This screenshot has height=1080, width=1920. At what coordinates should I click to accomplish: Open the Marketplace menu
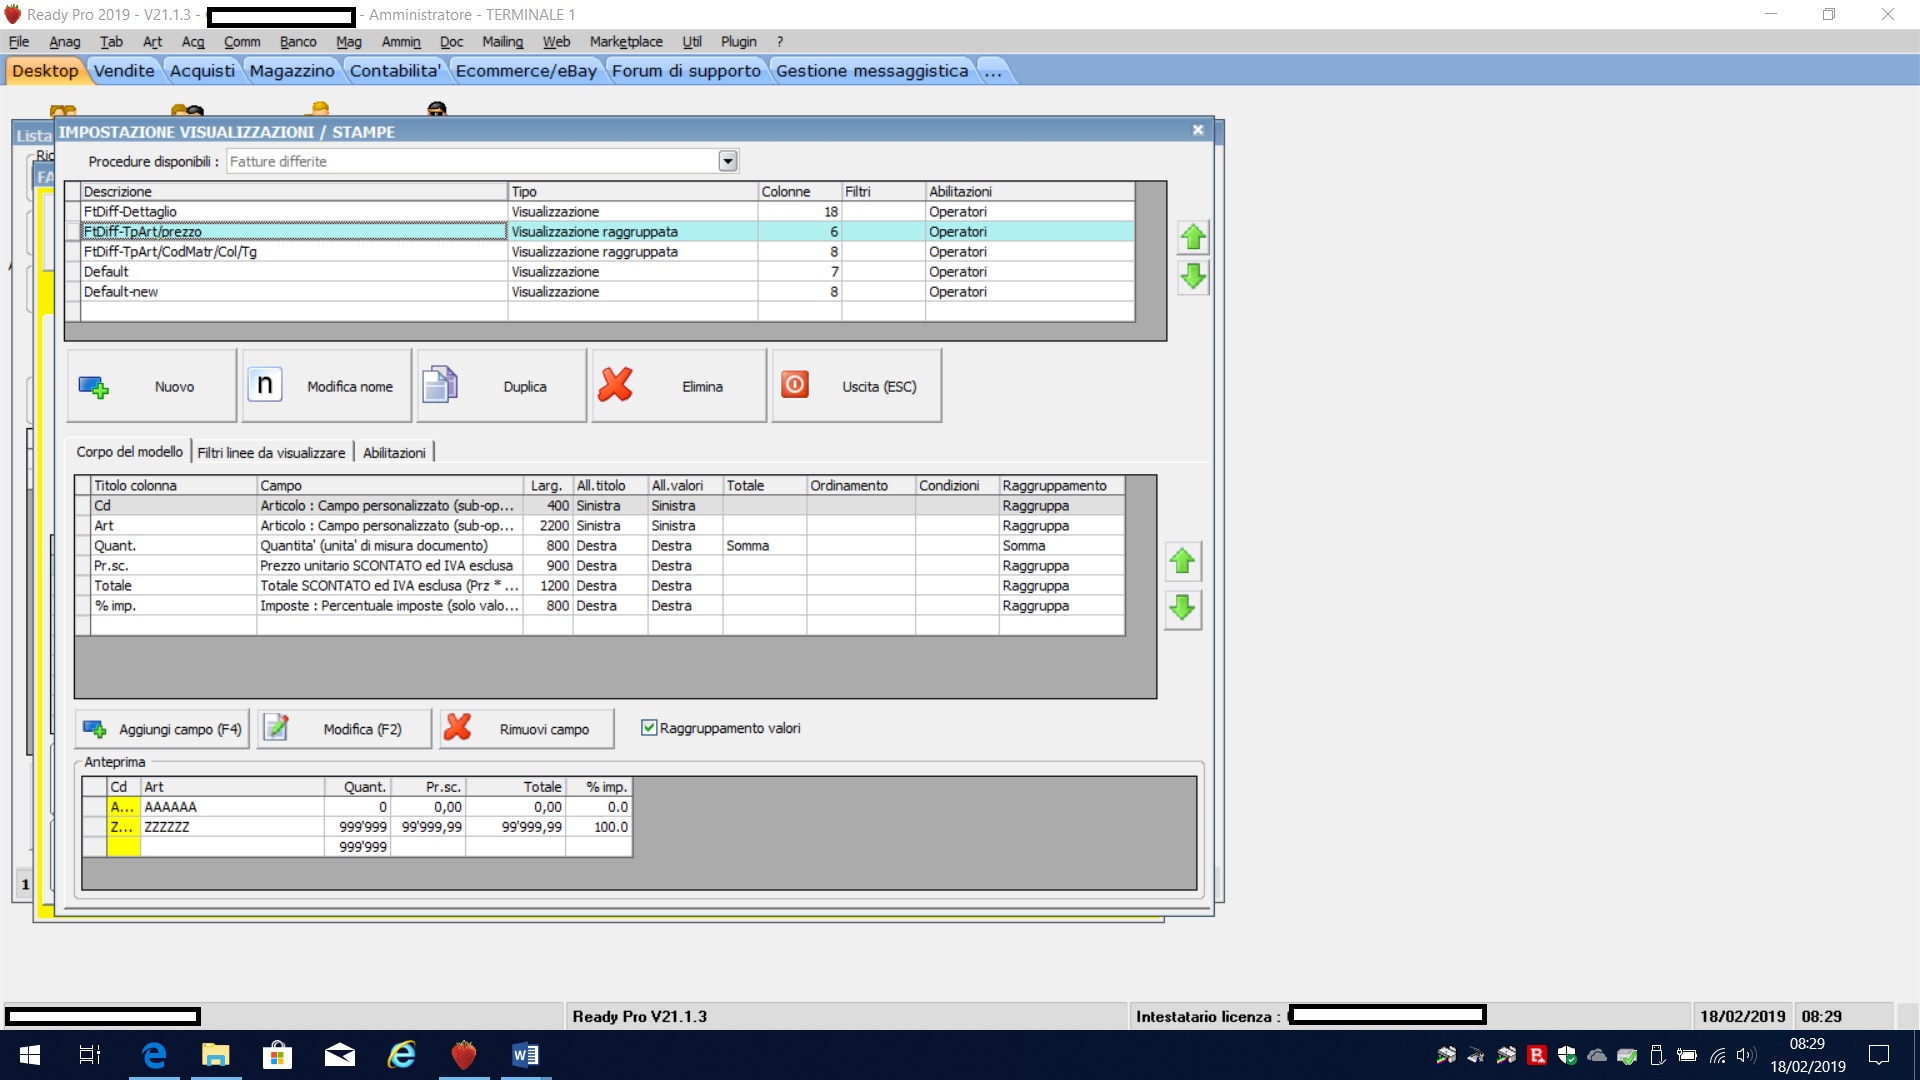626,42
